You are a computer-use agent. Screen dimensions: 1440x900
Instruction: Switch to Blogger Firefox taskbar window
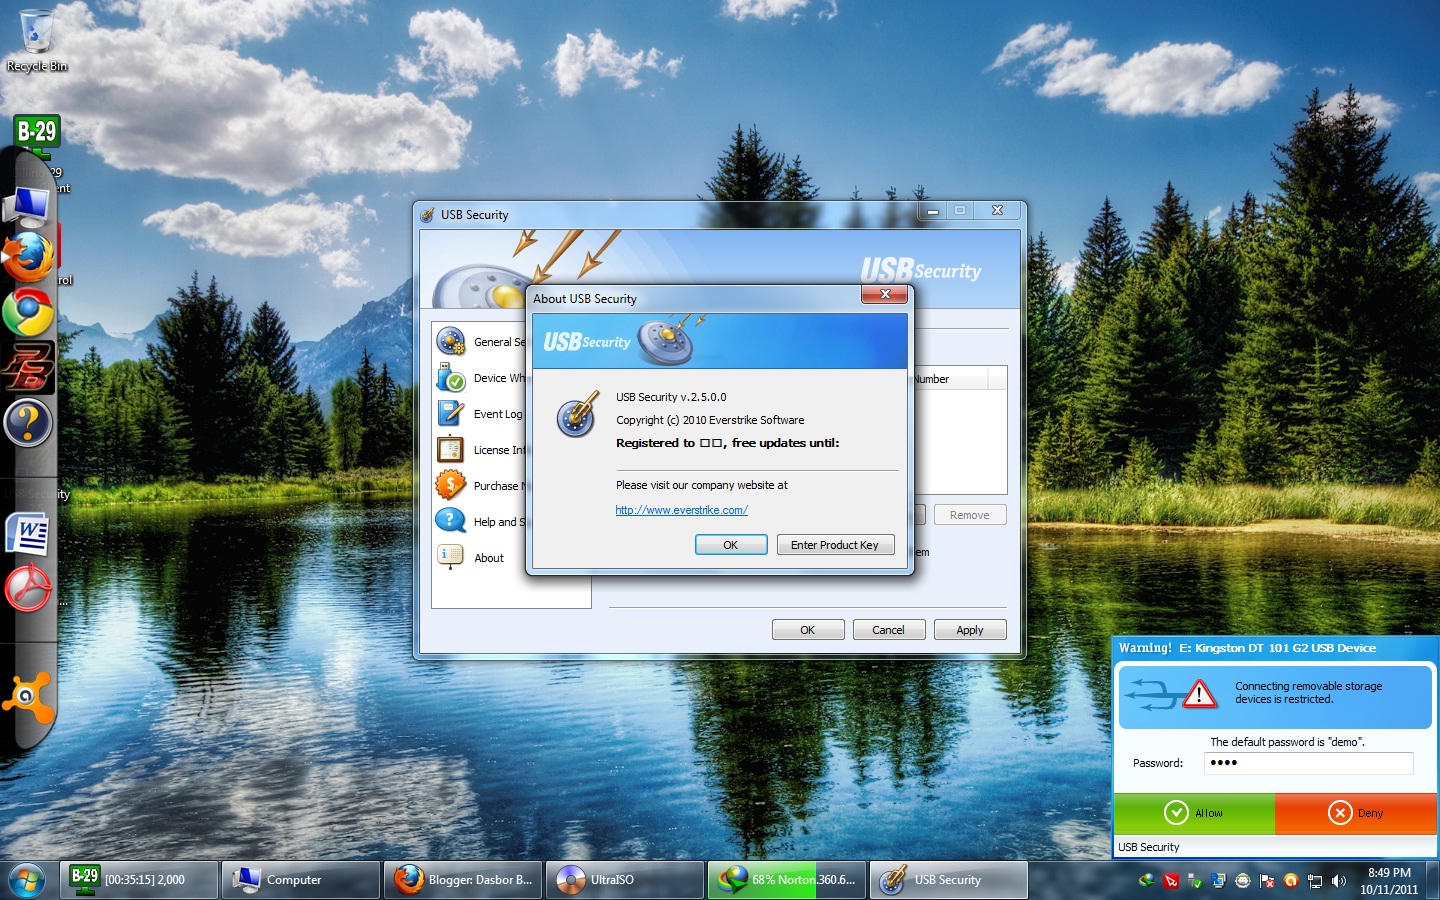463,880
